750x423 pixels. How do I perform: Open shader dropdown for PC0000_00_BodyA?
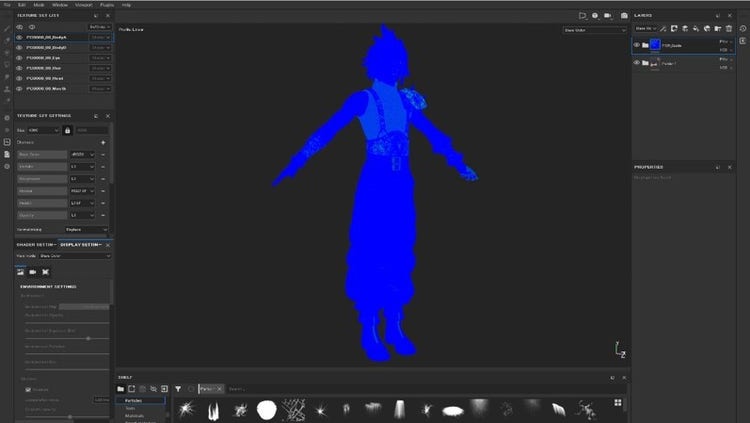100,37
